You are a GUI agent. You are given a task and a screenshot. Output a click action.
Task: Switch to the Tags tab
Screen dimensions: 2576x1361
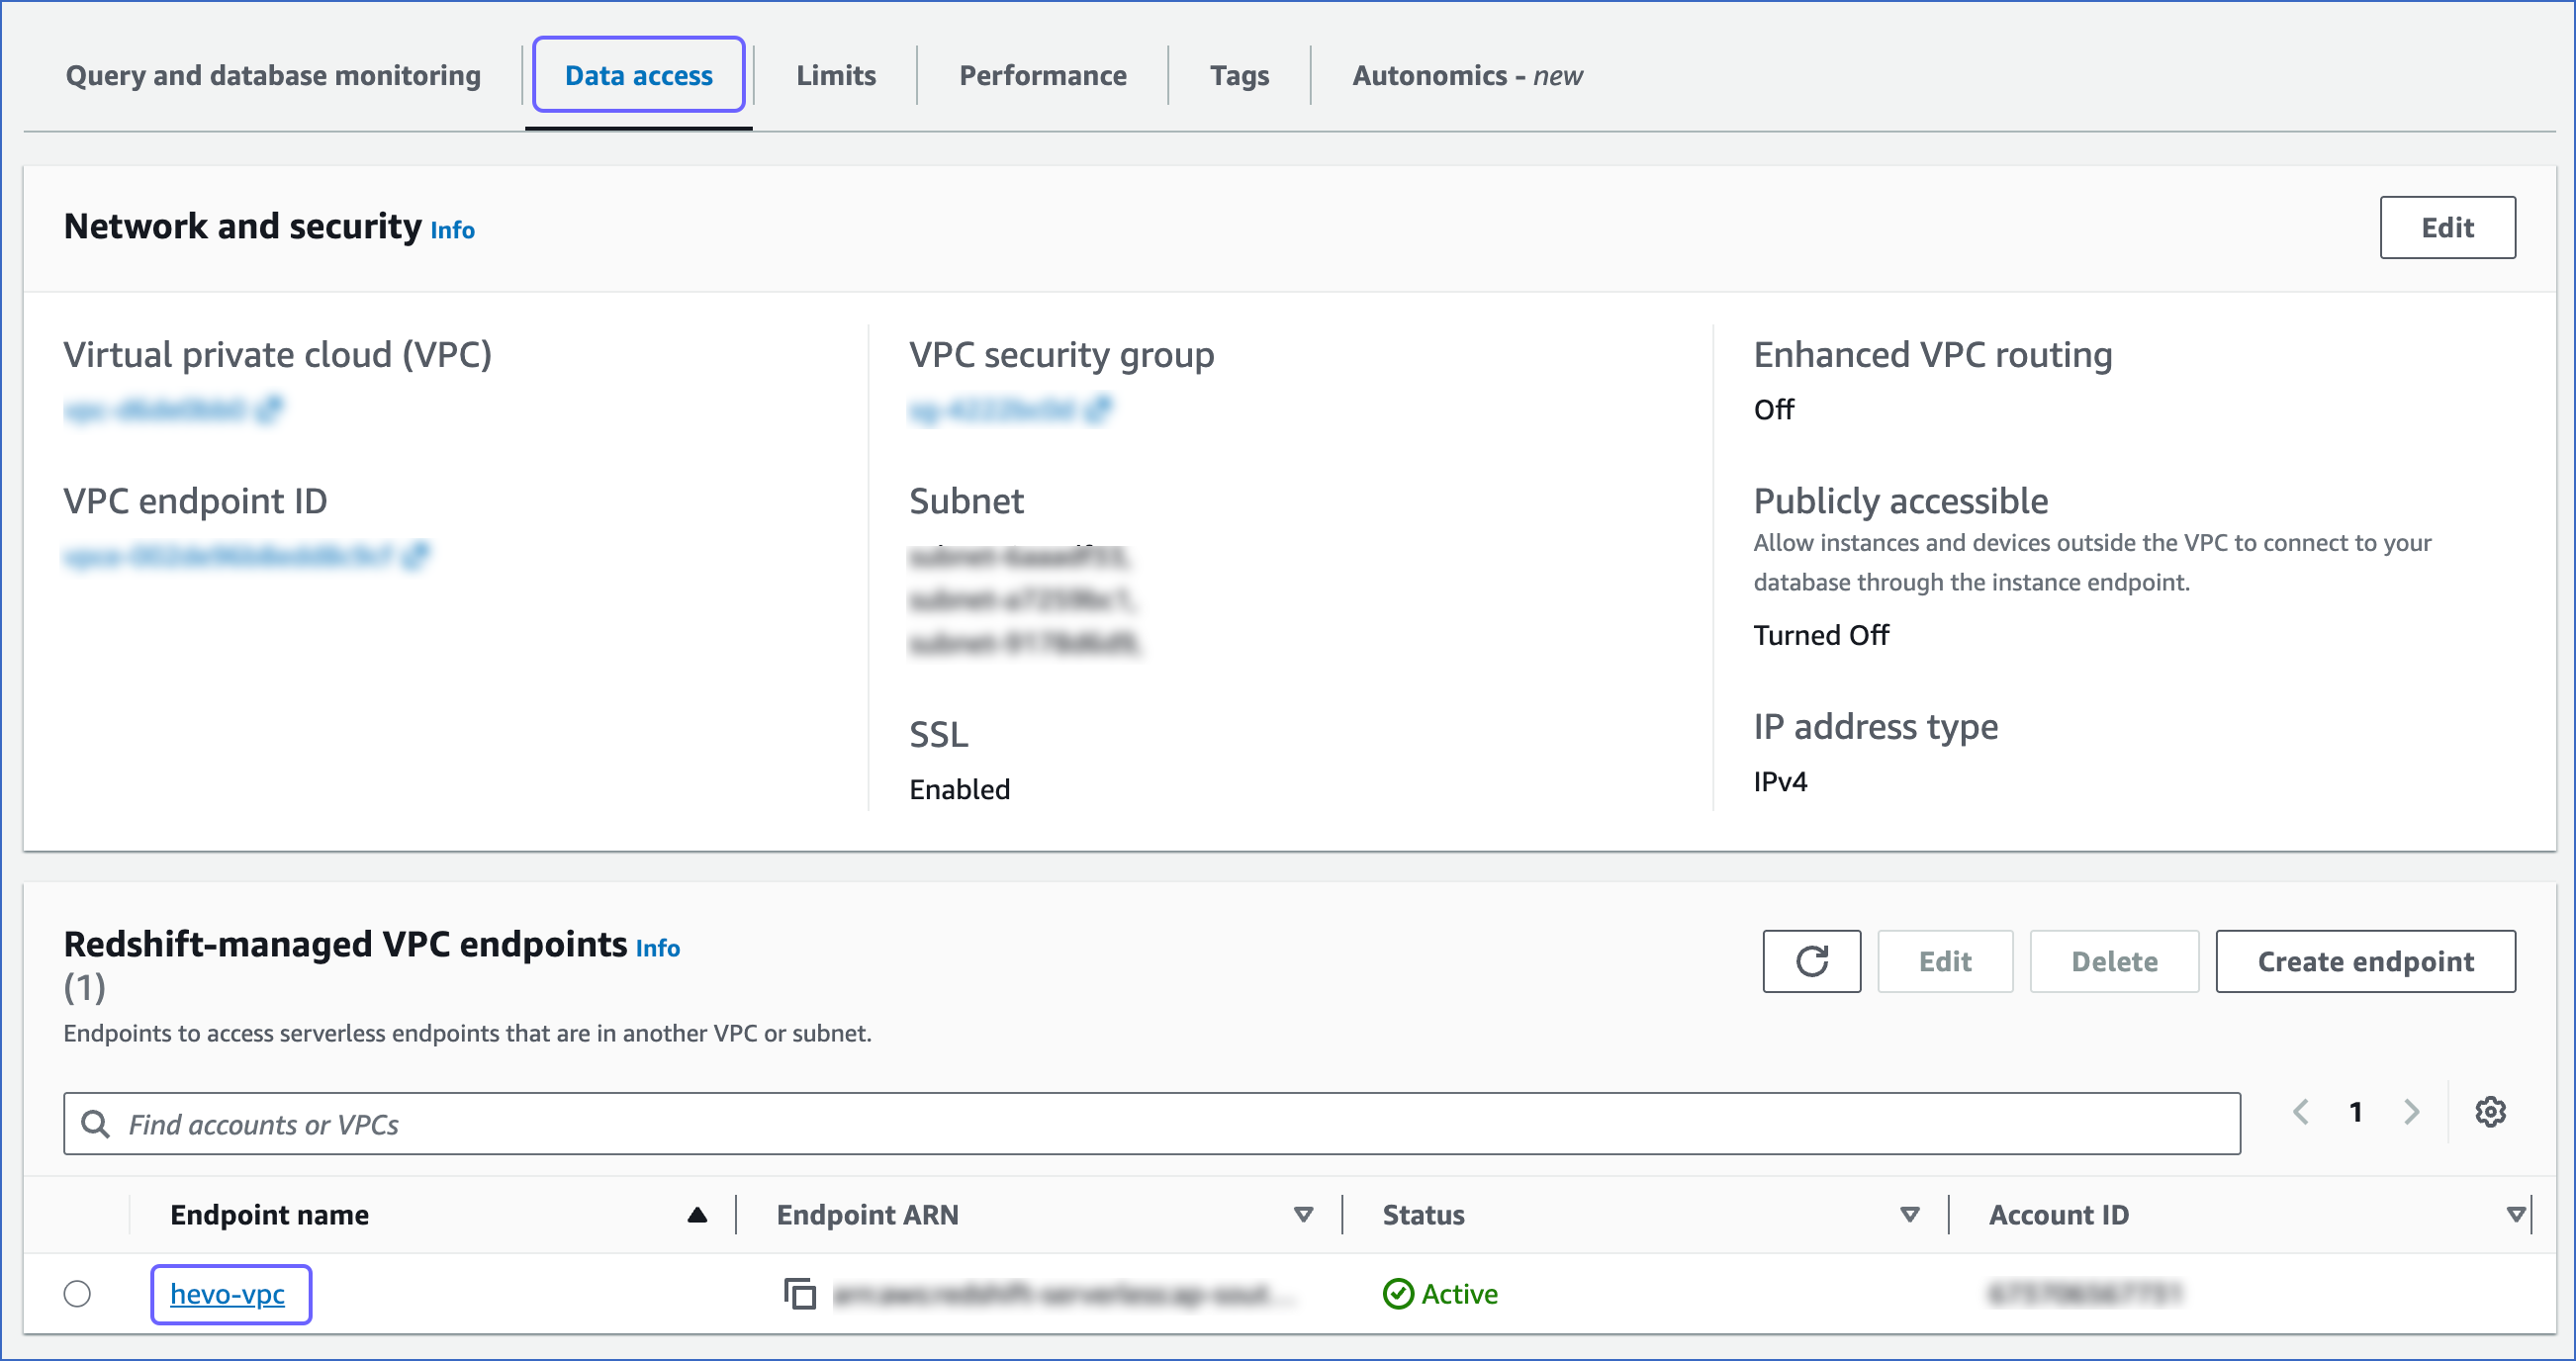click(x=1239, y=74)
